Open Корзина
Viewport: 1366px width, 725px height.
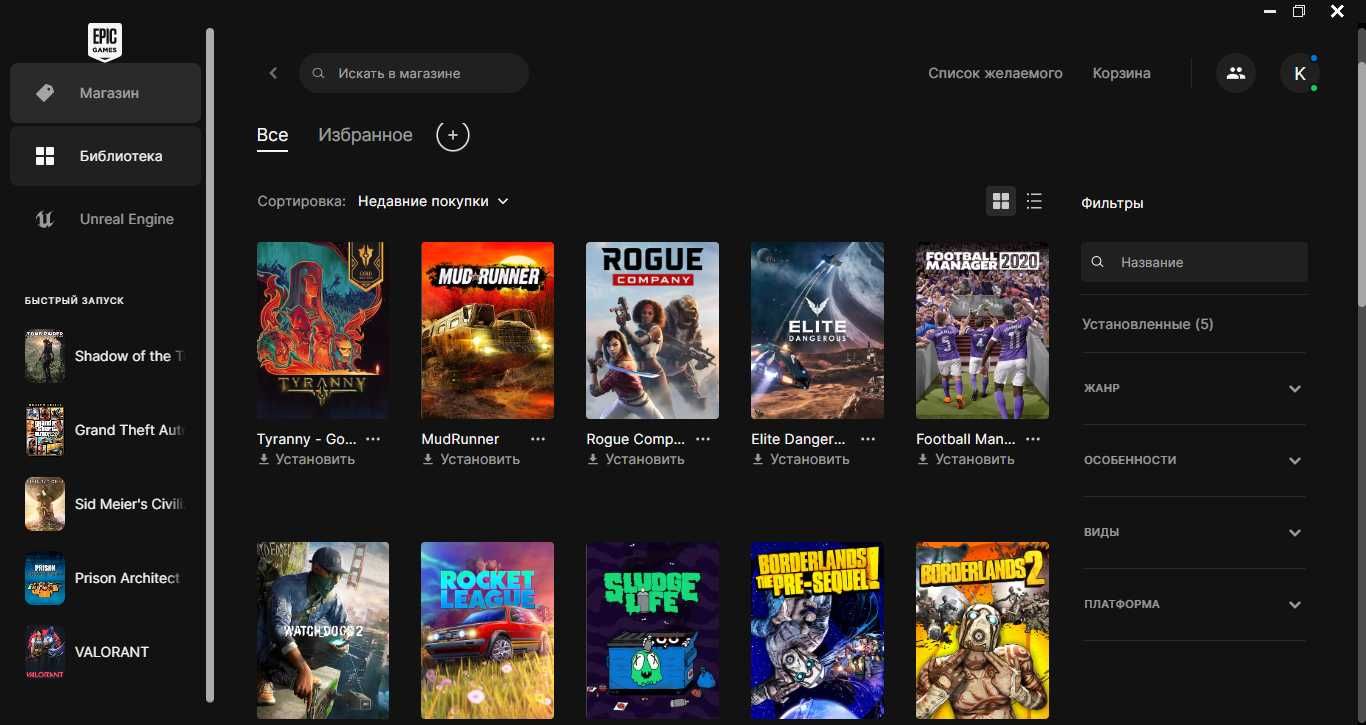click(1121, 73)
